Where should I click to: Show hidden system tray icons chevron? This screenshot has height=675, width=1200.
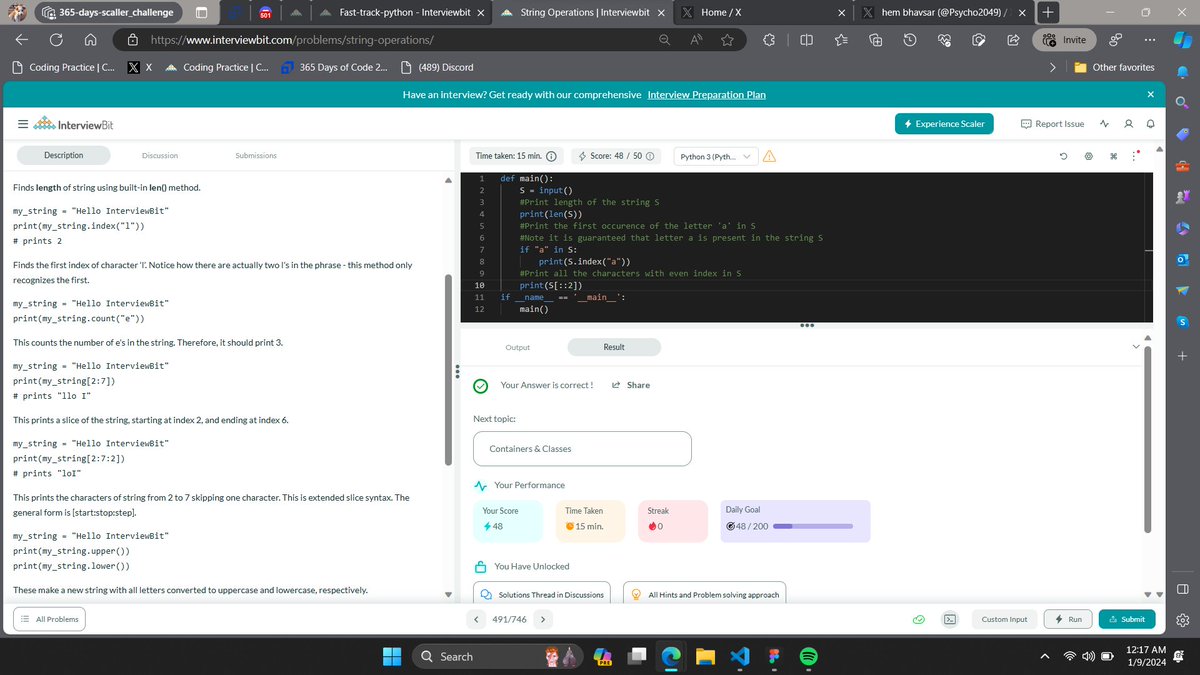coord(1044,657)
